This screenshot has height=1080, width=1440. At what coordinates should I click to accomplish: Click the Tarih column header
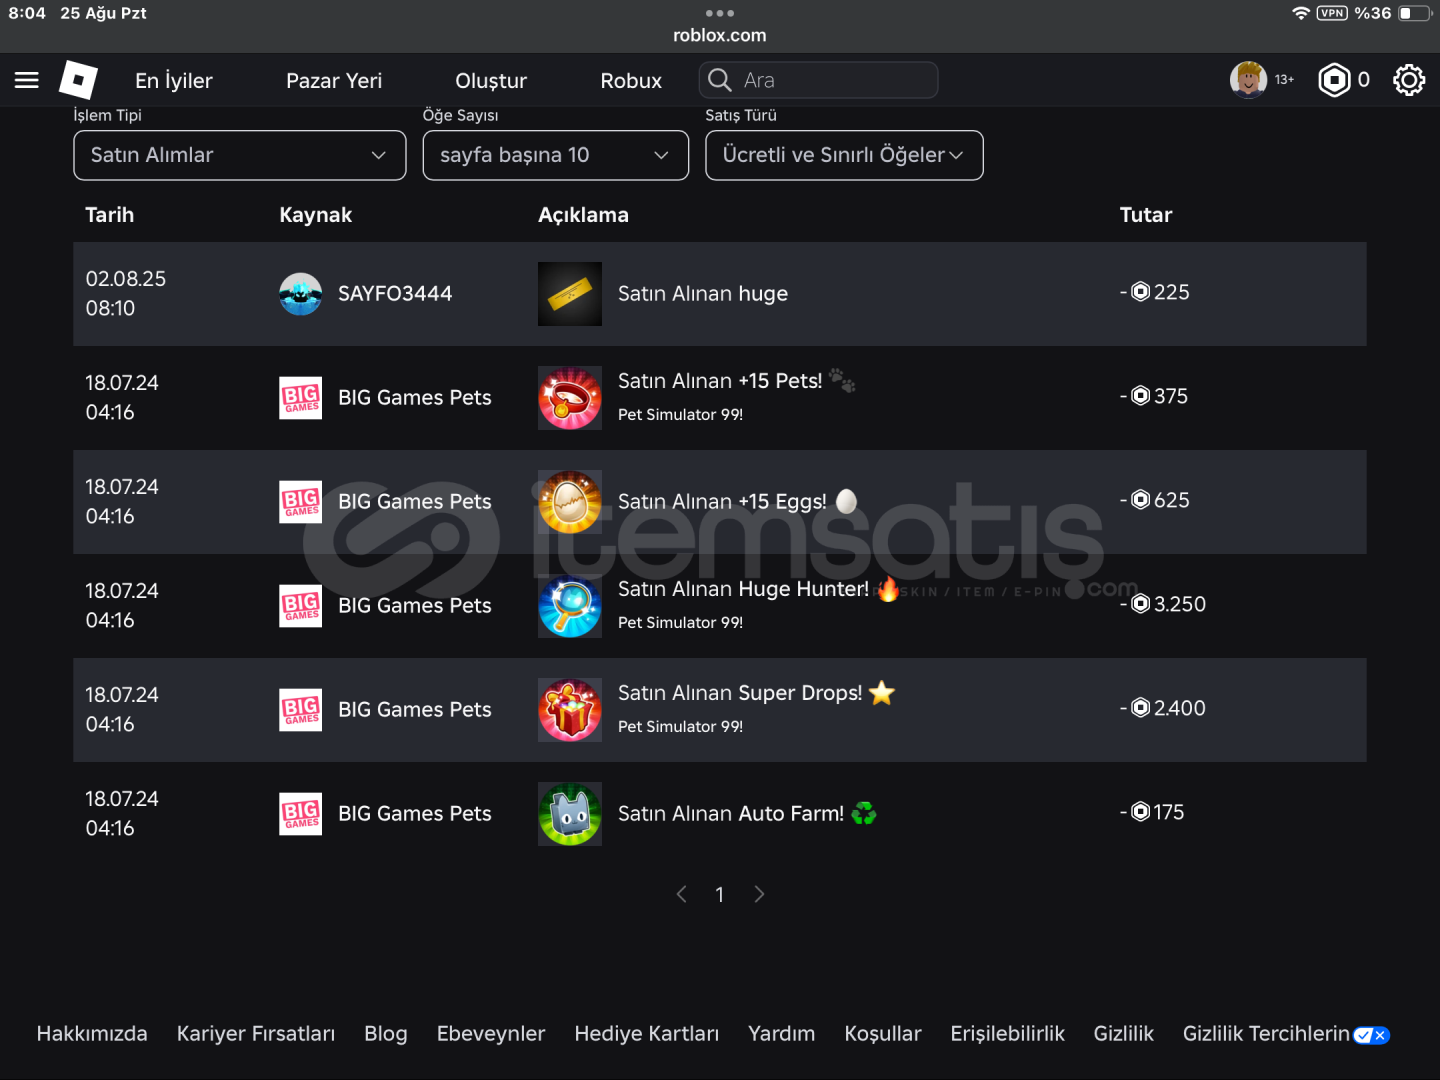coord(110,215)
